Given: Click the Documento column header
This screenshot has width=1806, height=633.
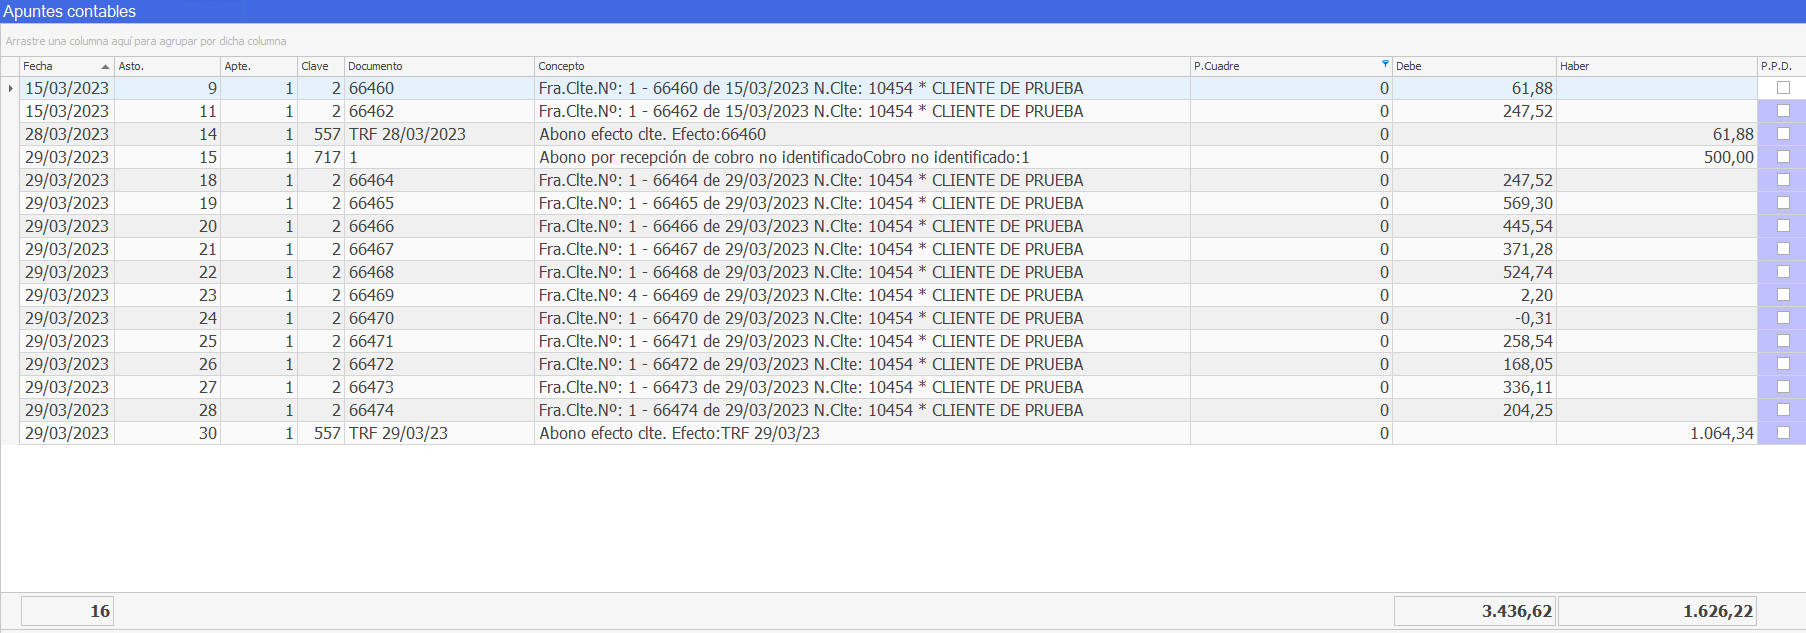Looking at the screenshot, I should click(438, 66).
